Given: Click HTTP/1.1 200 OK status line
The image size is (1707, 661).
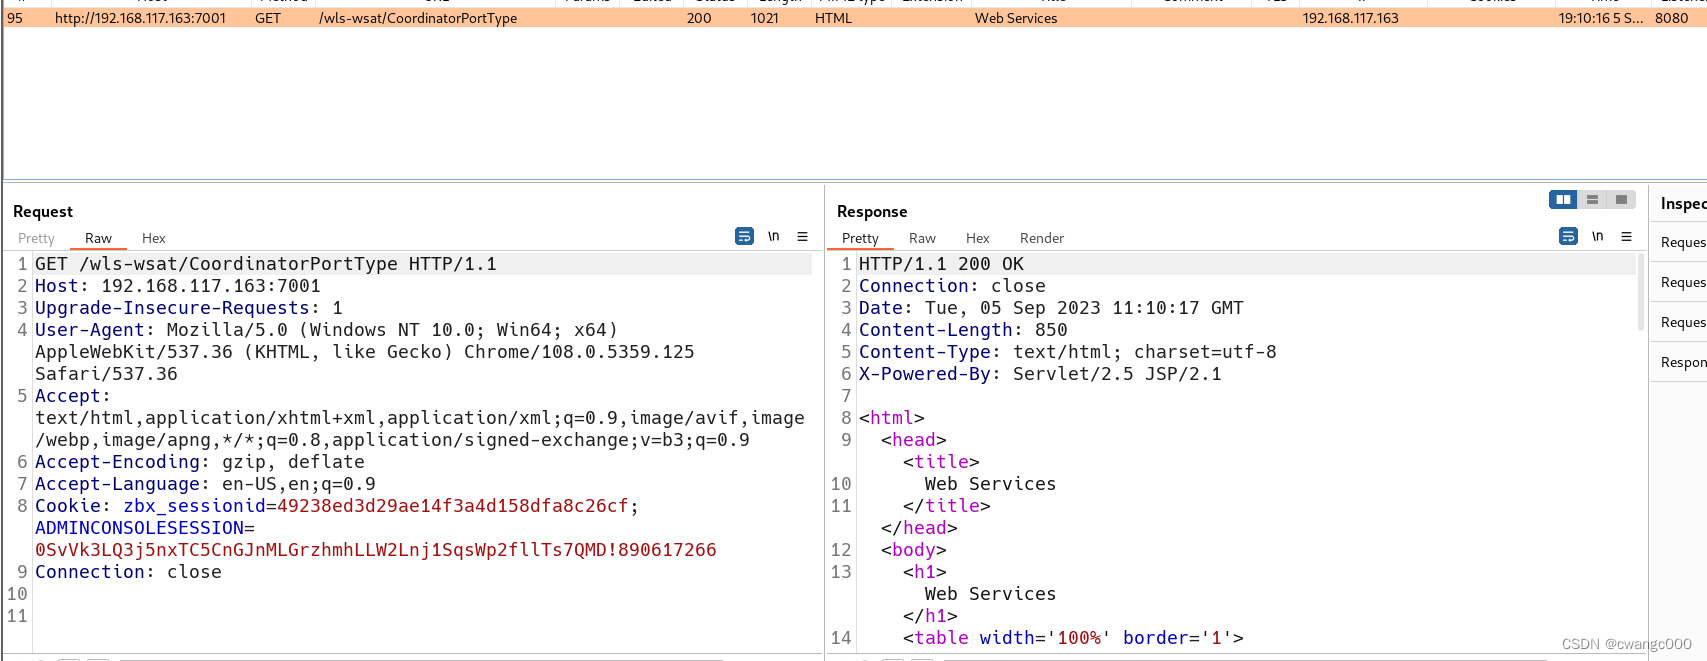Looking at the screenshot, I should (941, 264).
